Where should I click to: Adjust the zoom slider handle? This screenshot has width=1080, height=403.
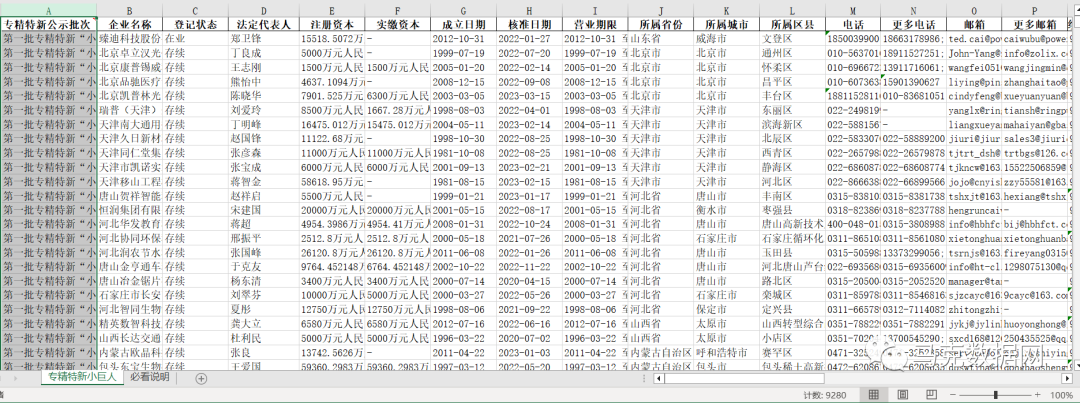(x=995, y=395)
